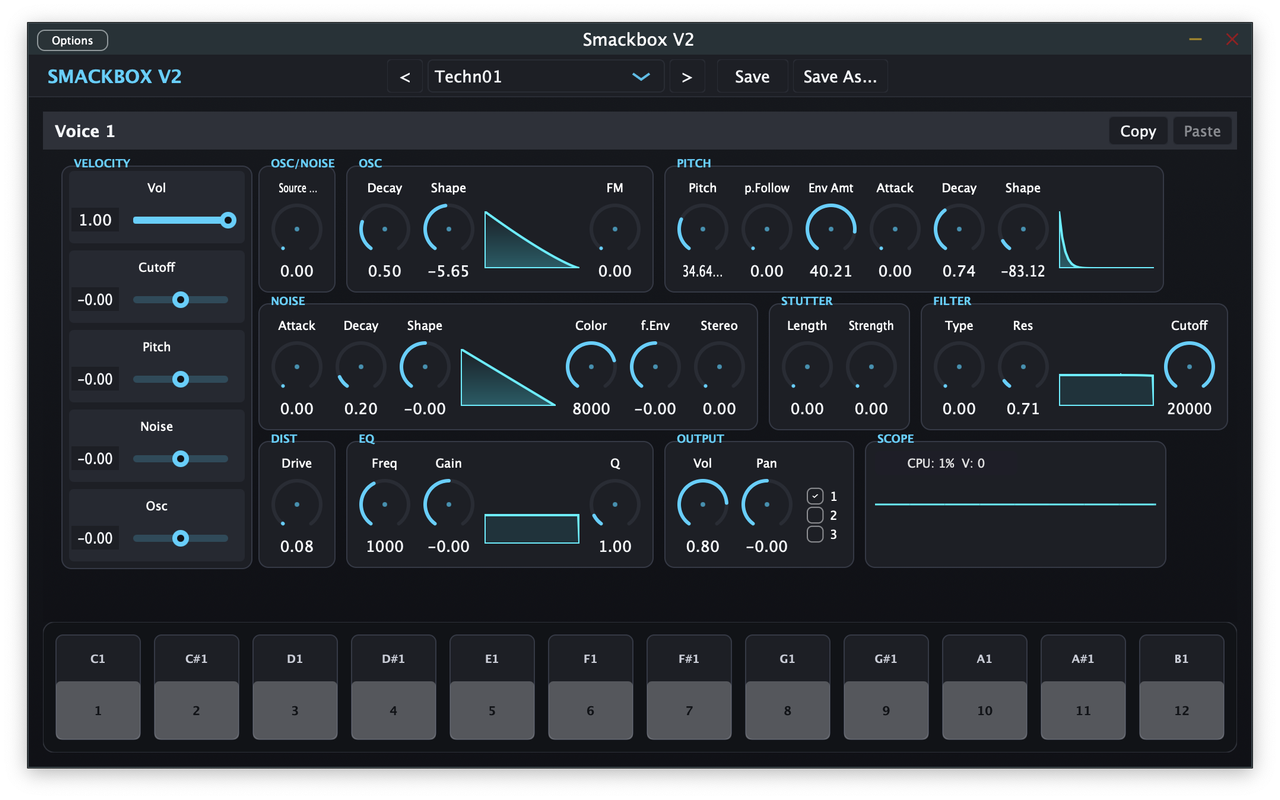1280x800 pixels.
Task: Adjust the Velocity Vol slider
Action: coord(181,220)
